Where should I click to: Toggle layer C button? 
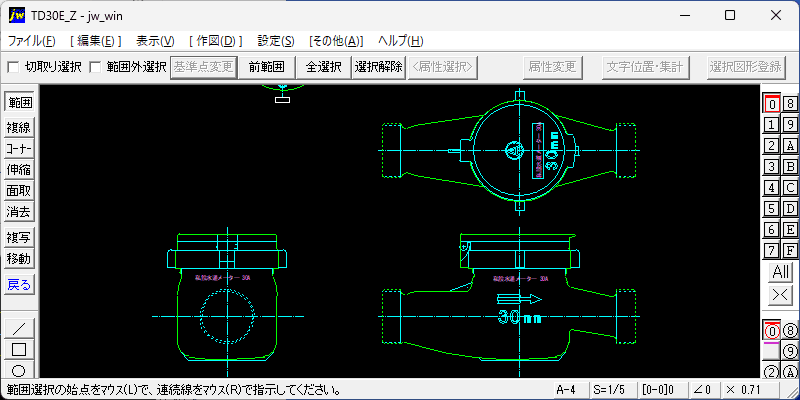coord(790,188)
